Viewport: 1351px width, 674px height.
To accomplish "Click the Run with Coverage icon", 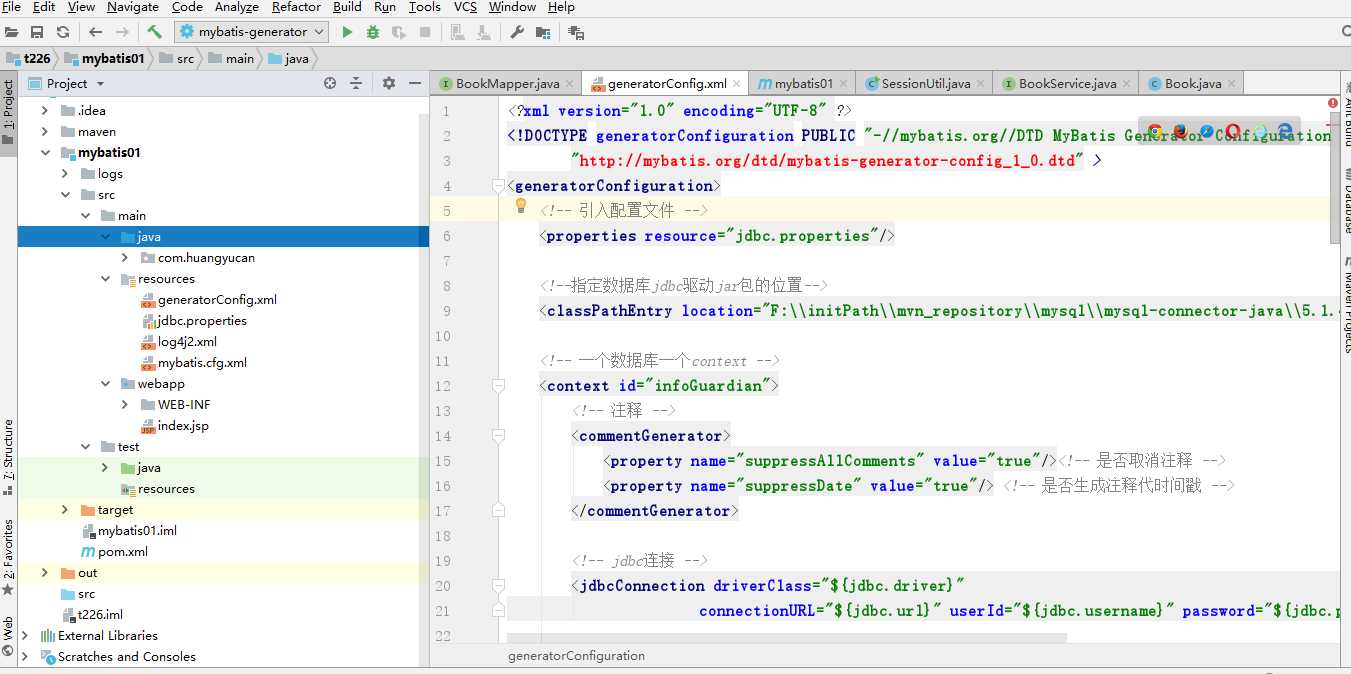I will [x=399, y=32].
